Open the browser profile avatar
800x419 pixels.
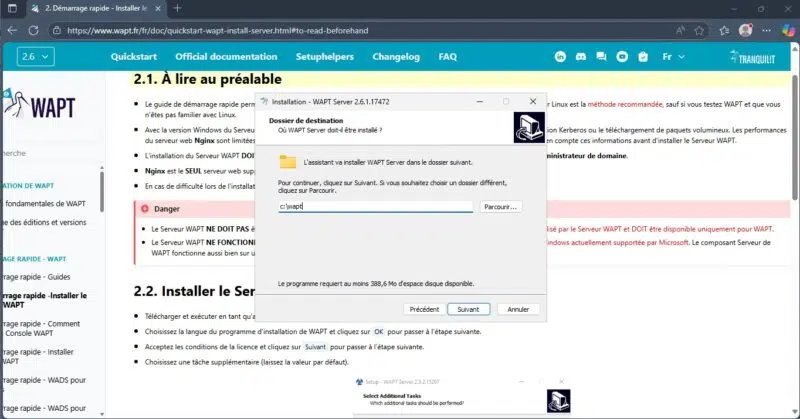[x=745, y=31]
